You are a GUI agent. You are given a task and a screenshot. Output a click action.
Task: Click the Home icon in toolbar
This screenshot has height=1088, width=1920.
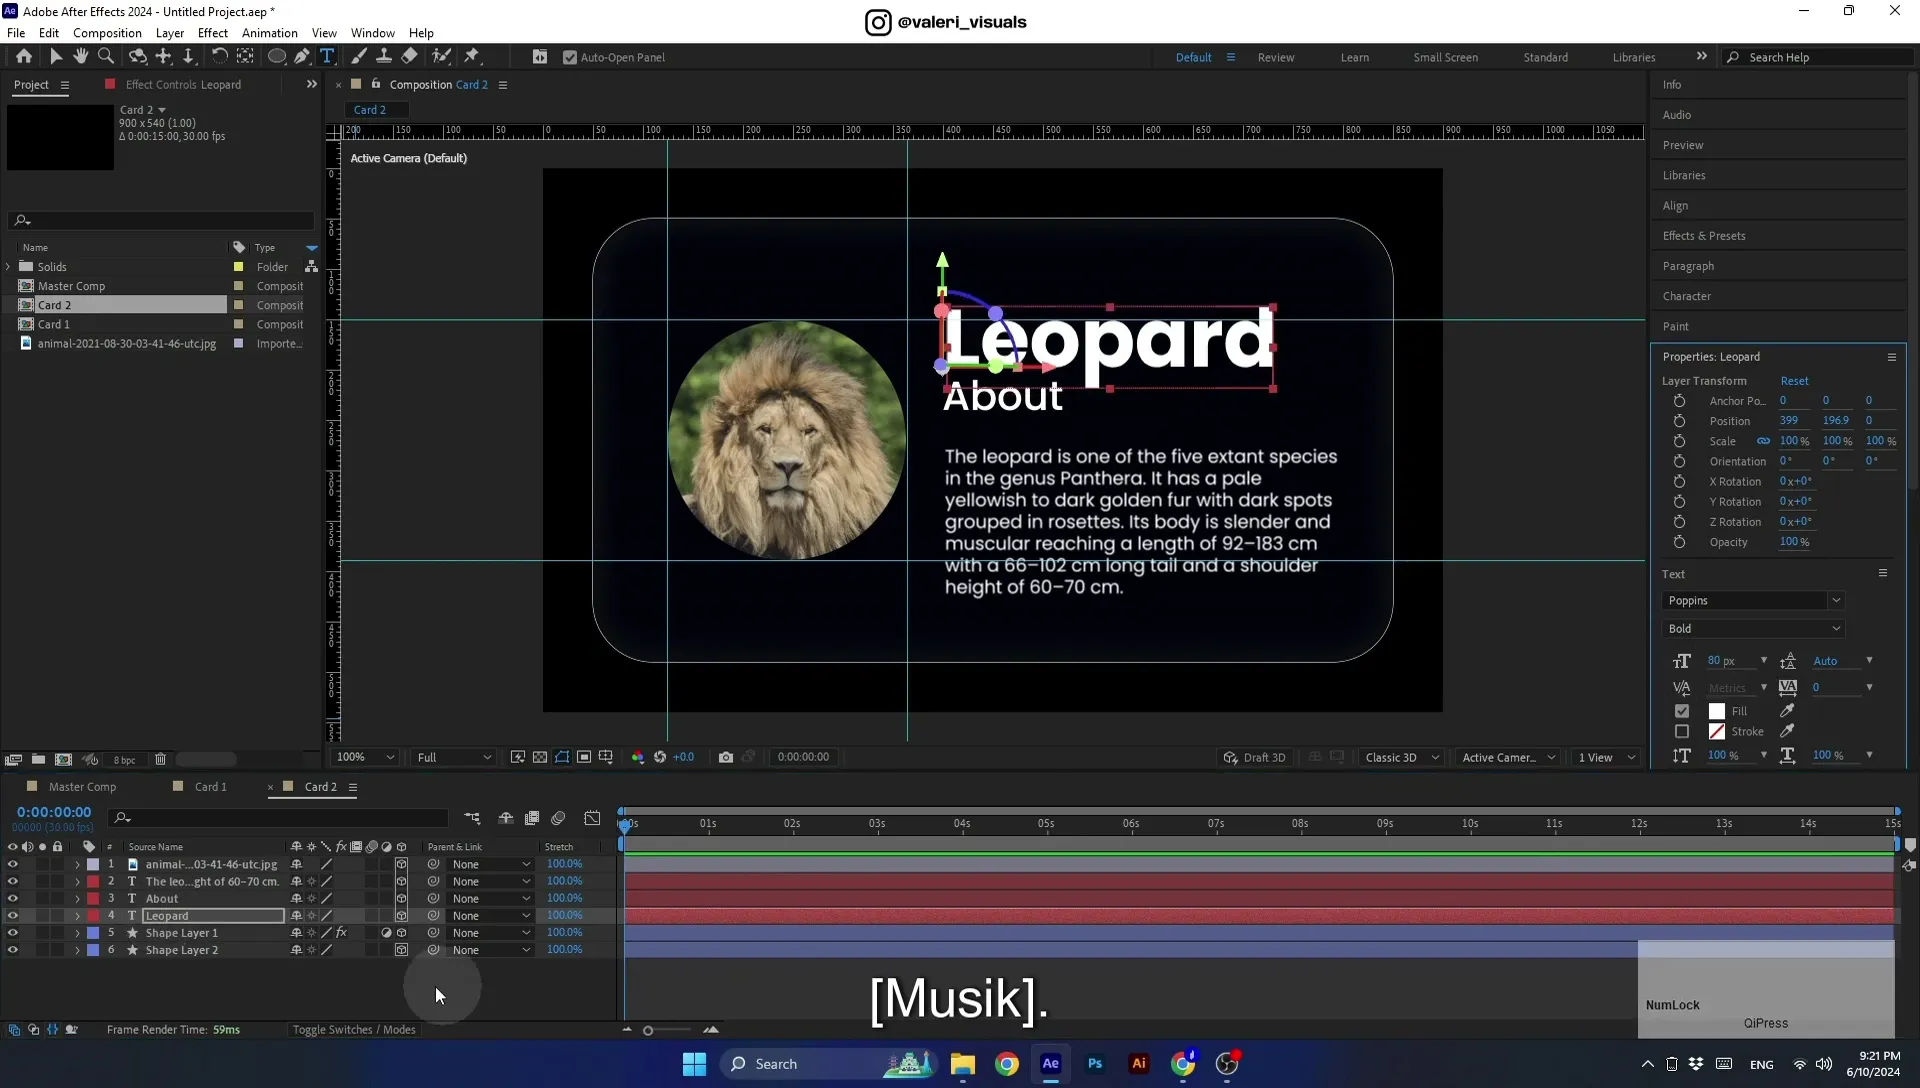(x=24, y=57)
